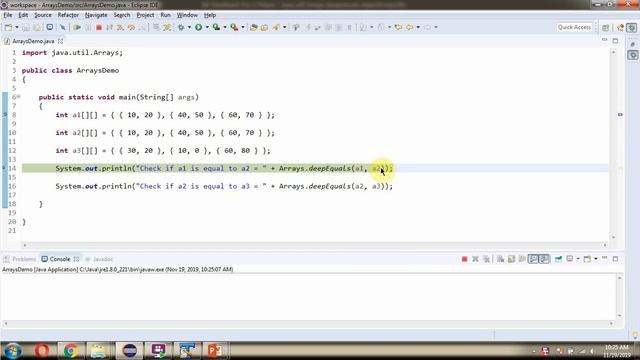
Task: Switch to the Problems tab
Action: (x=20, y=259)
